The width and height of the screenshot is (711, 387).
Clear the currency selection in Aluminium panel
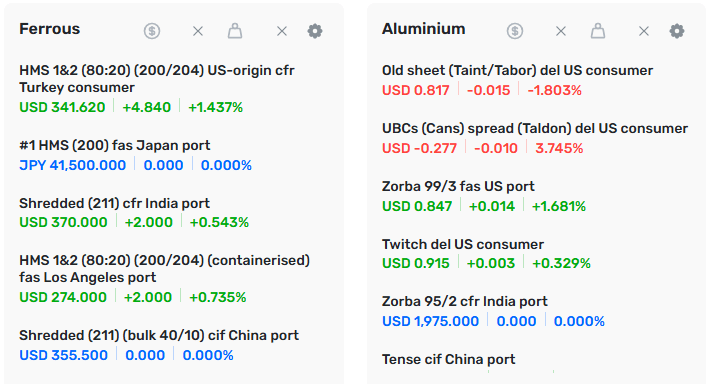click(x=561, y=31)
